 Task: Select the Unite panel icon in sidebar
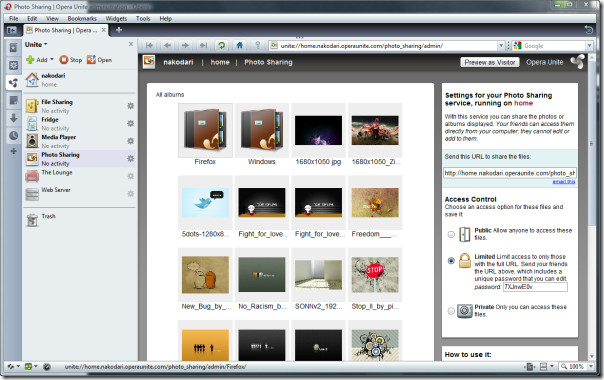click(x=13, y=83)
